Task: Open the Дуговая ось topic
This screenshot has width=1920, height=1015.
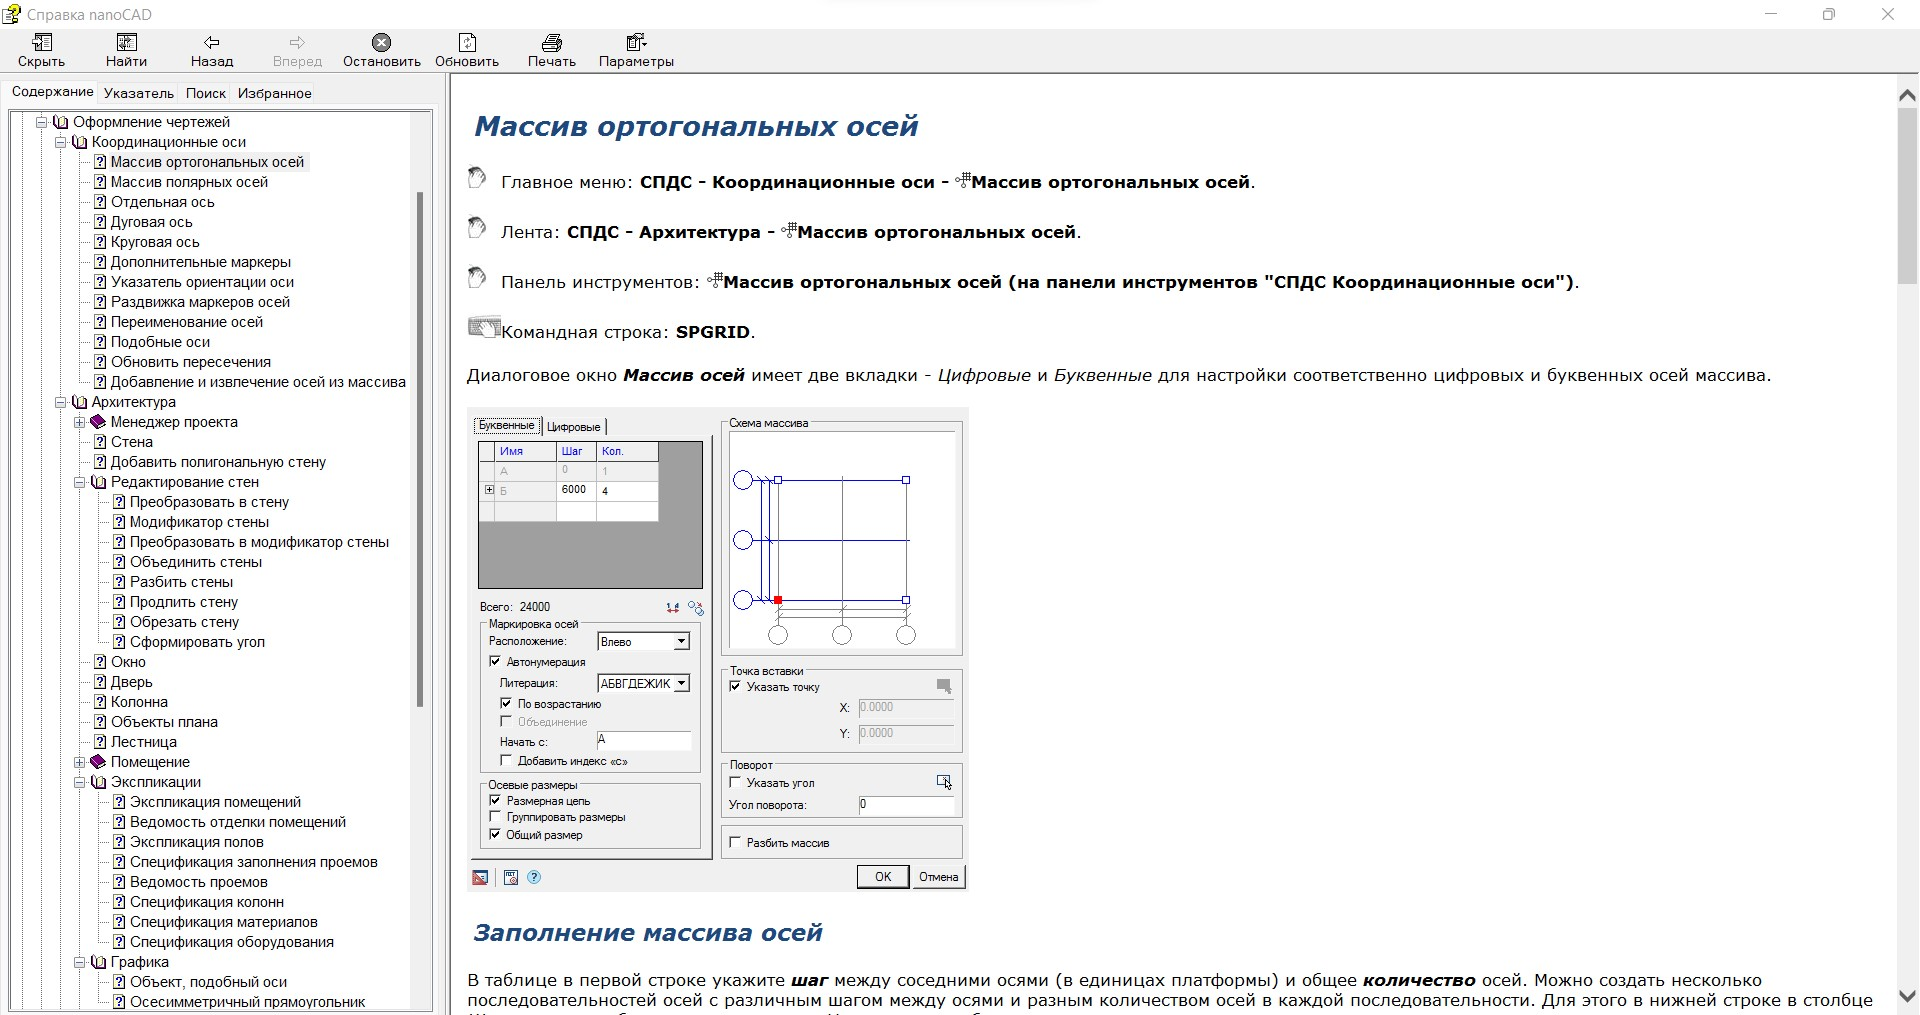Action: (151, 222)
